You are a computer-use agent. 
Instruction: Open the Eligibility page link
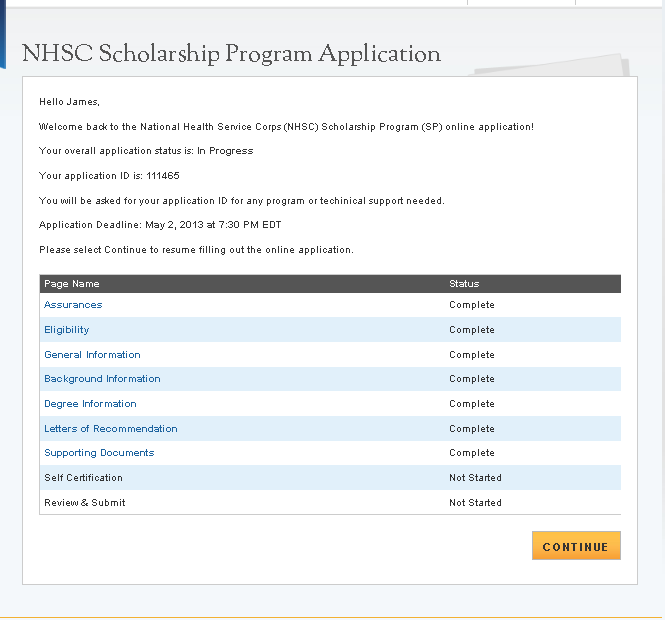click(x=67, y=330)
